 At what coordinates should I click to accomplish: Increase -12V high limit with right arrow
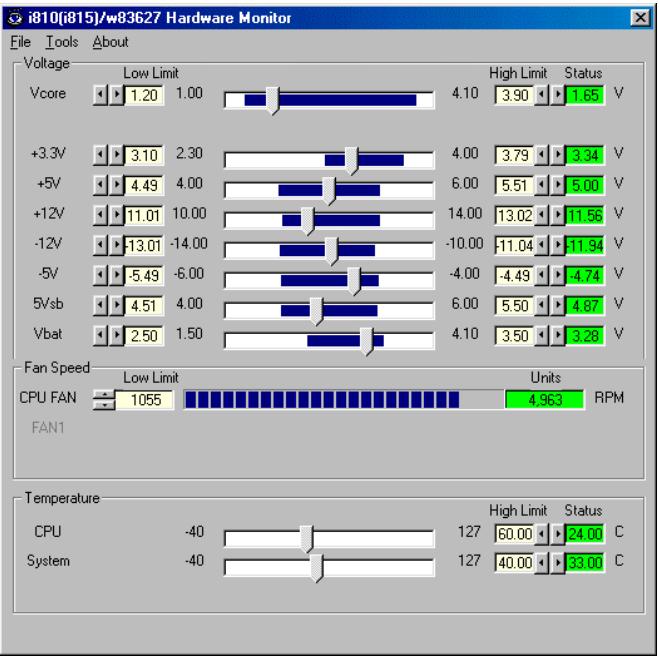557,245
